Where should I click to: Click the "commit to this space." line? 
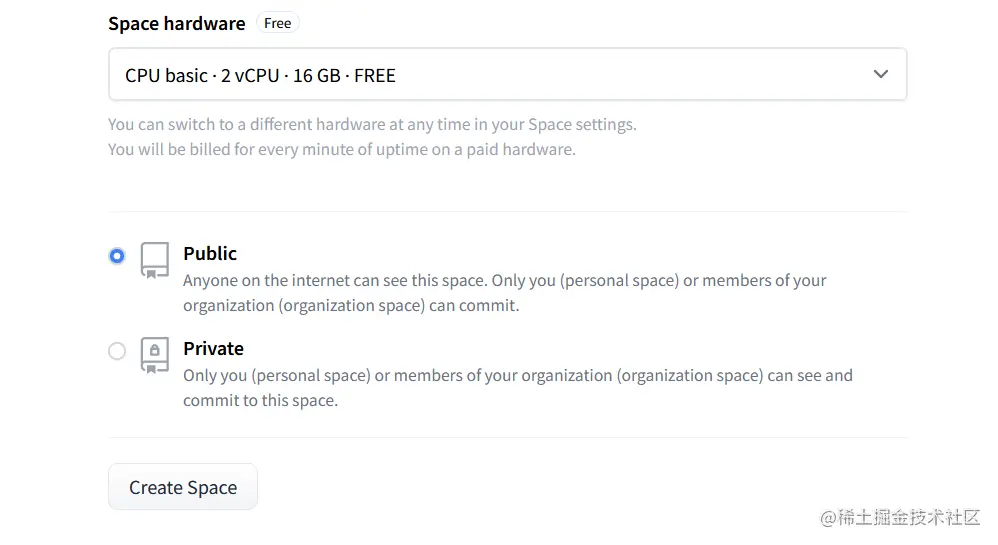pyautogui.click(x=260, y=401)
